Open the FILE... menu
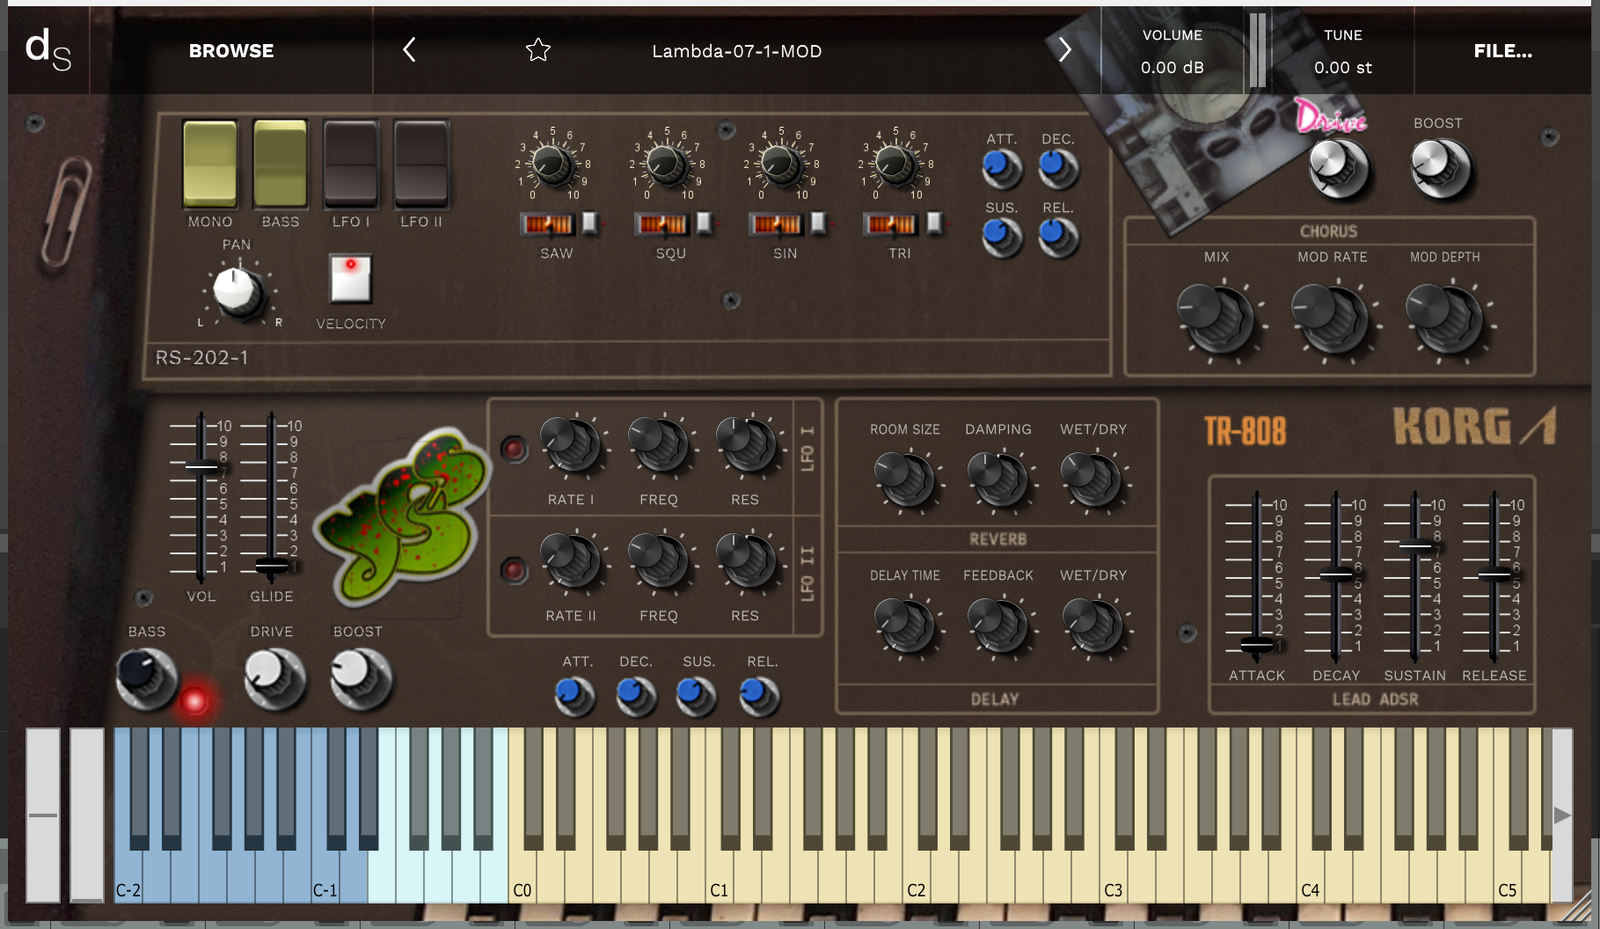Screen dimensions: 1600x929 coord(1502,51)
